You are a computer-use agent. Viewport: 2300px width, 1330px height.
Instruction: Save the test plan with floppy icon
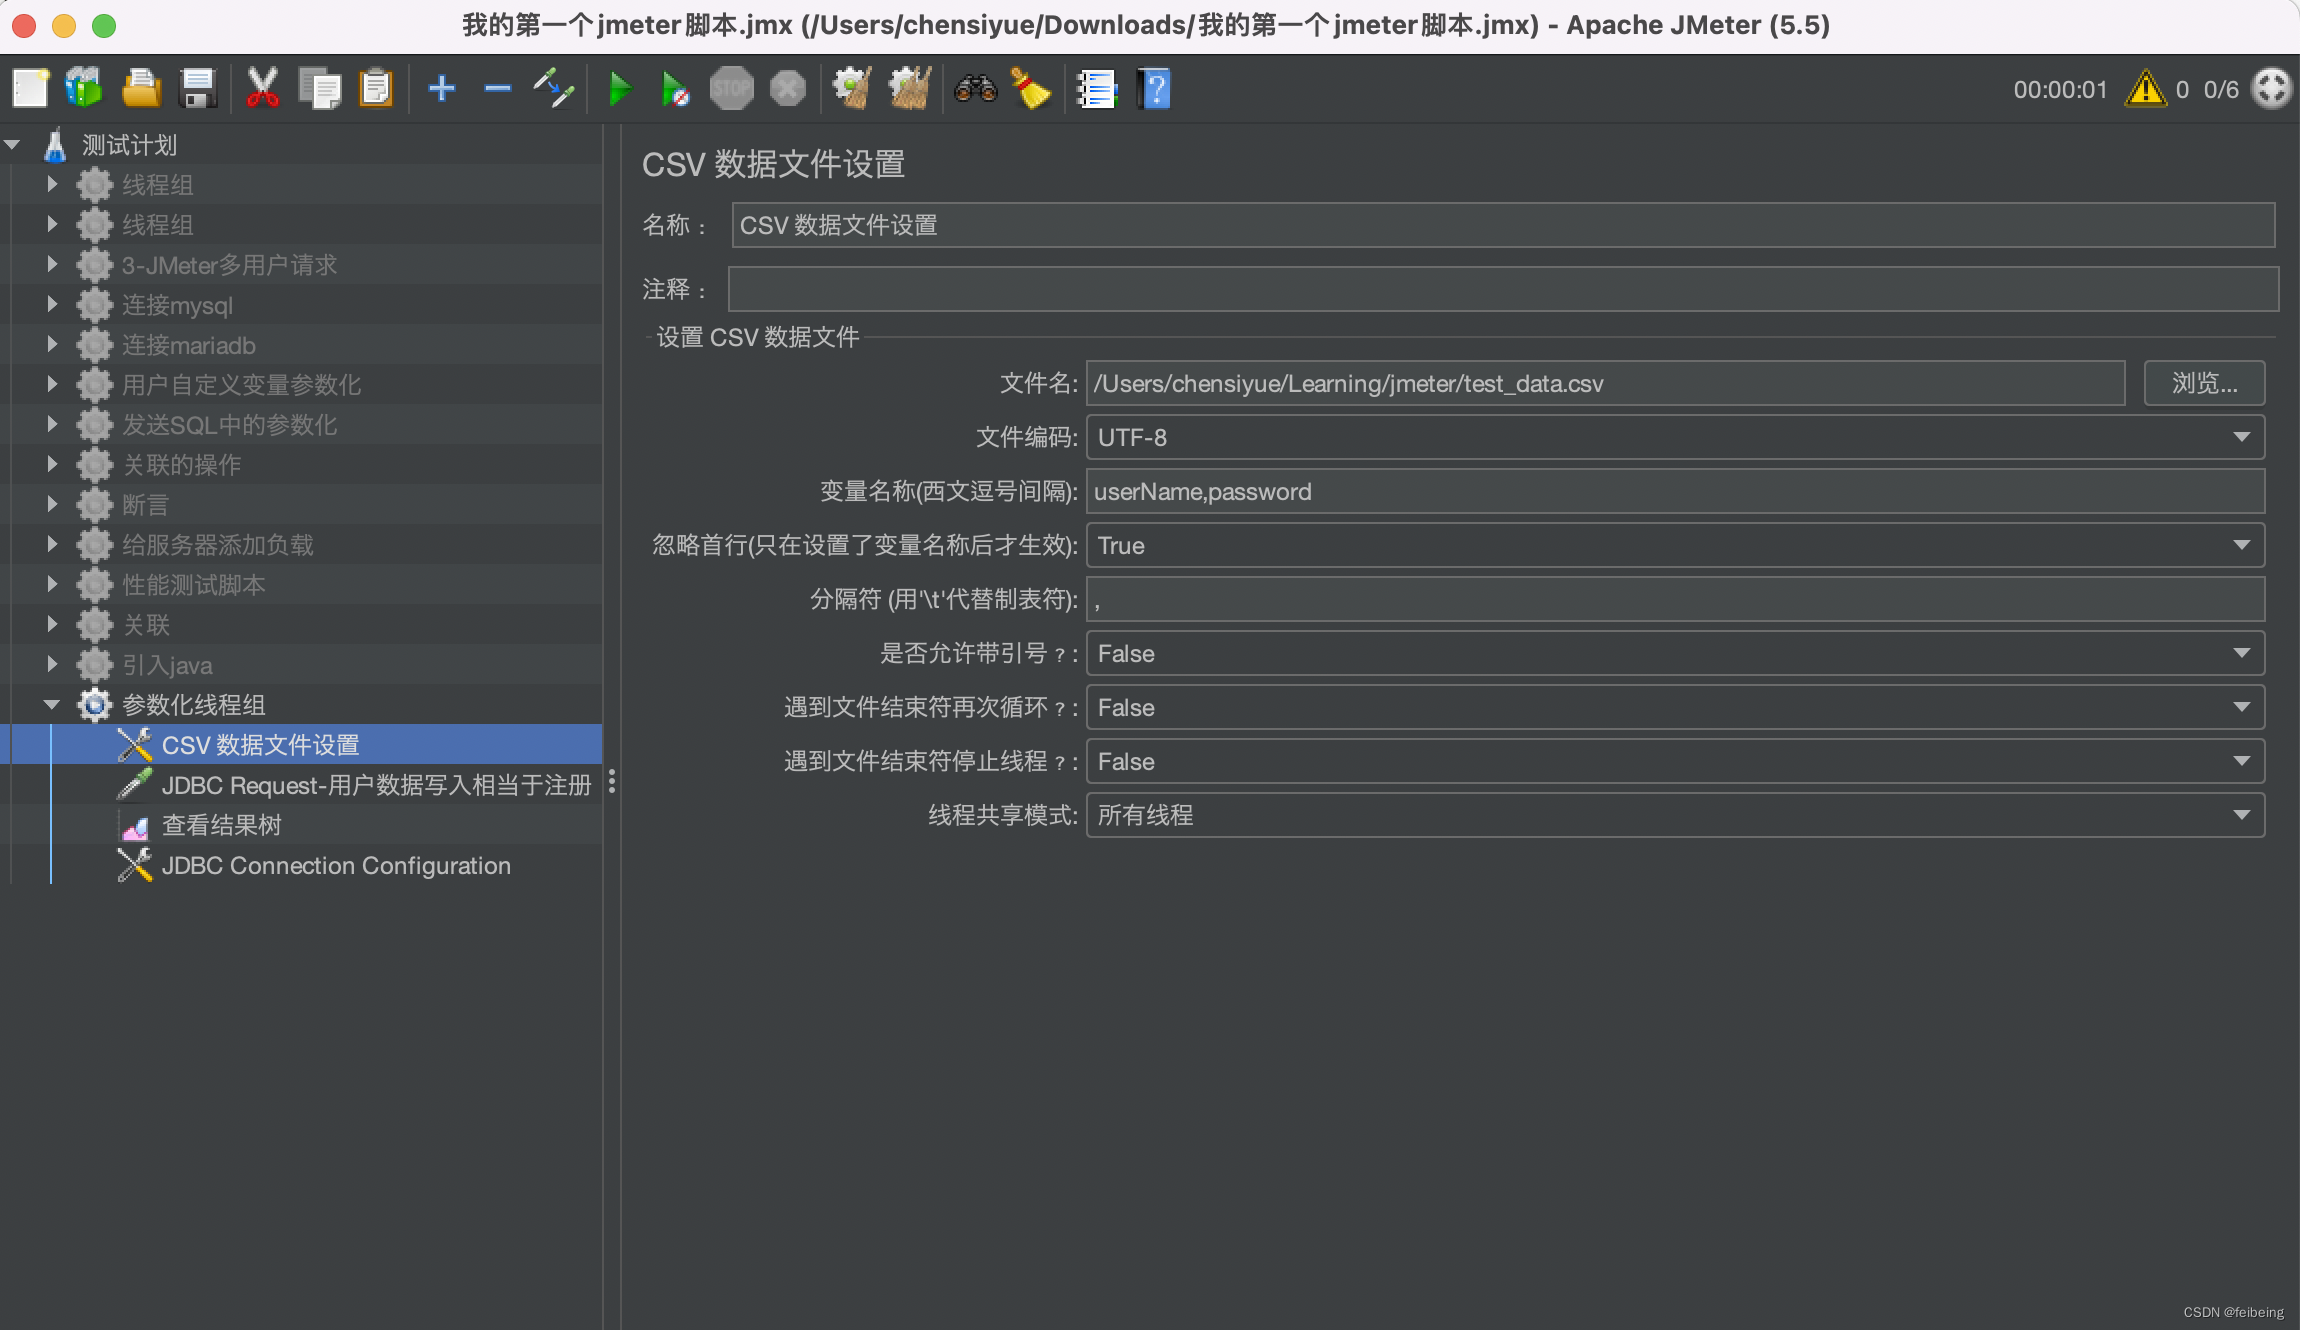(198, 88)
